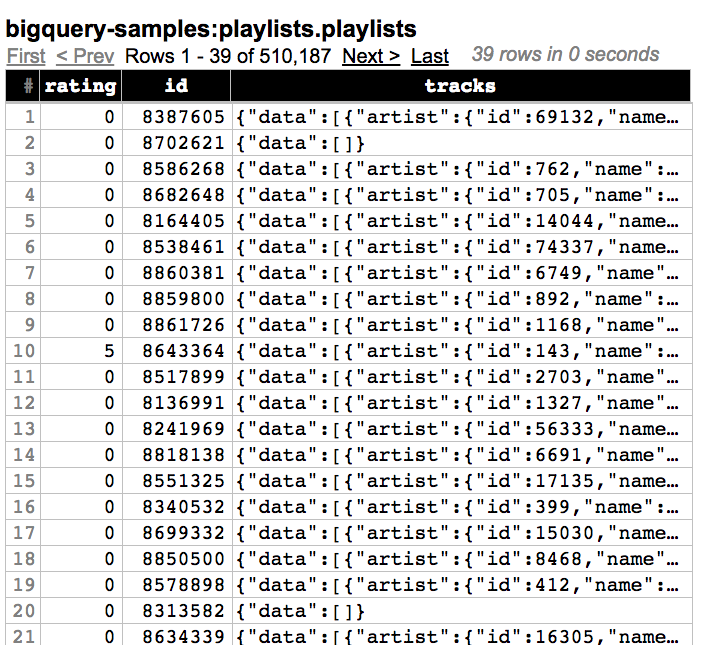This screenshot has width=717, height=645.
Task: Click tracks cell with artist id 8468
Action: click(x=460, y=559)
